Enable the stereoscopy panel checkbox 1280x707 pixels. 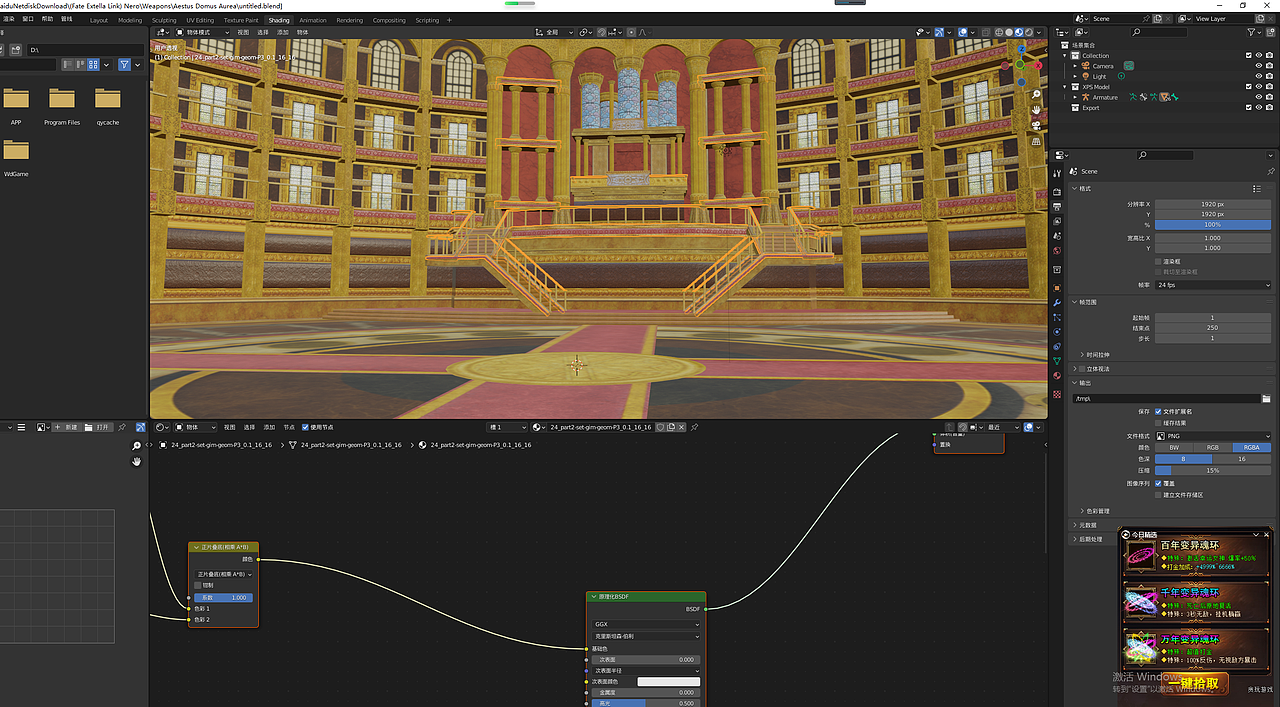click(1082, 369)
